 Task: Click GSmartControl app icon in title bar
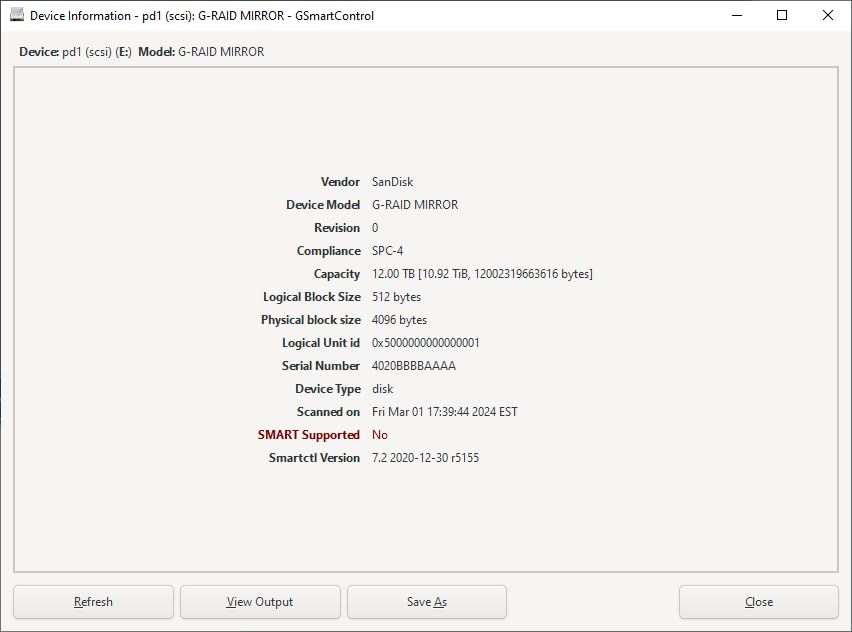[x=17, y=15]
